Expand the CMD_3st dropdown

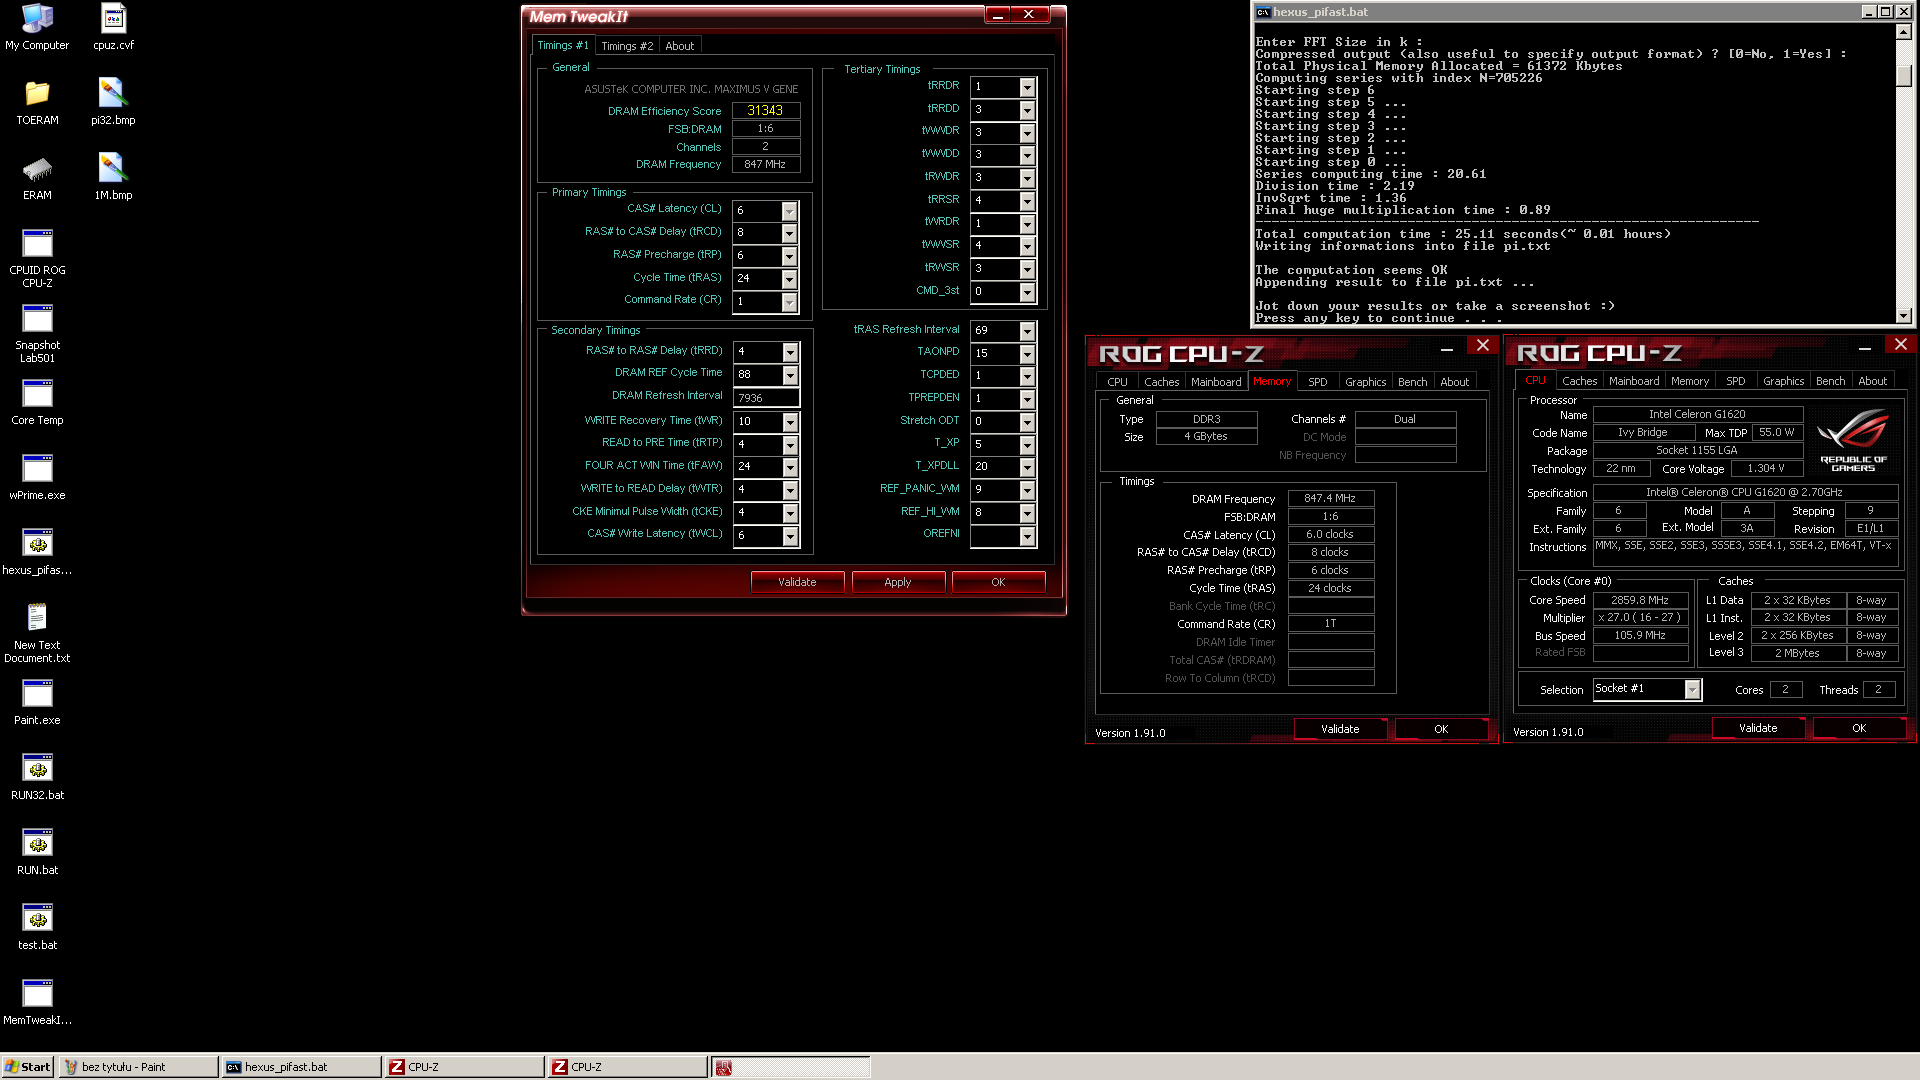1027,292
